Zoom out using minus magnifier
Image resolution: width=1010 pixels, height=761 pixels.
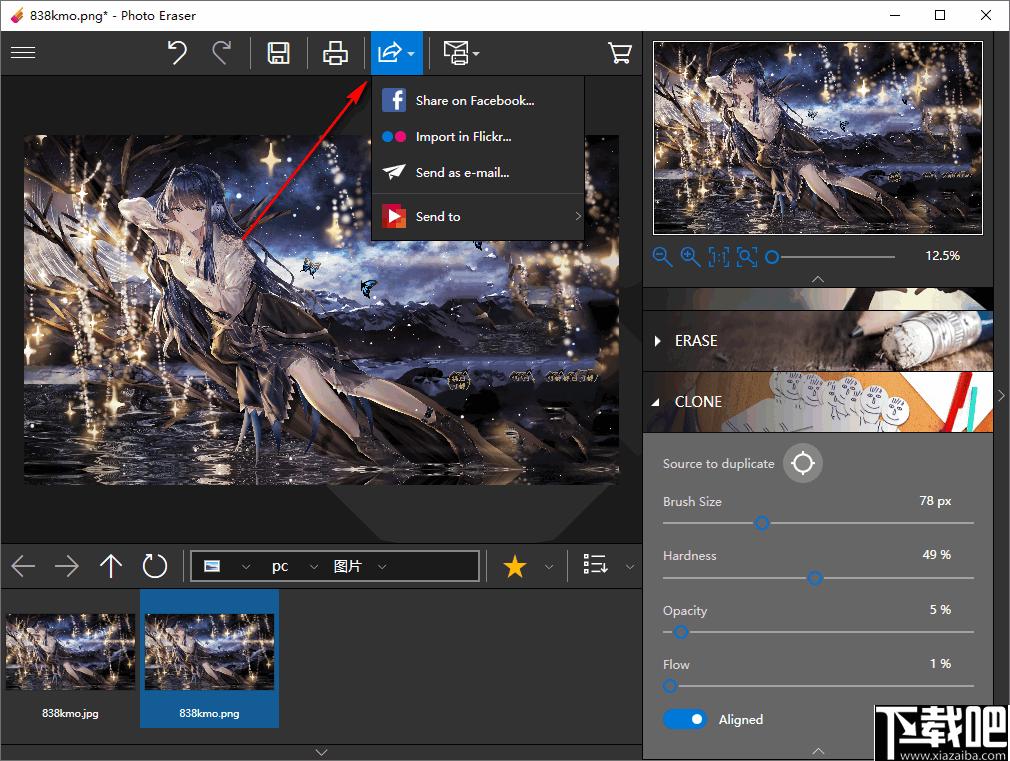[x=662, y=257]
